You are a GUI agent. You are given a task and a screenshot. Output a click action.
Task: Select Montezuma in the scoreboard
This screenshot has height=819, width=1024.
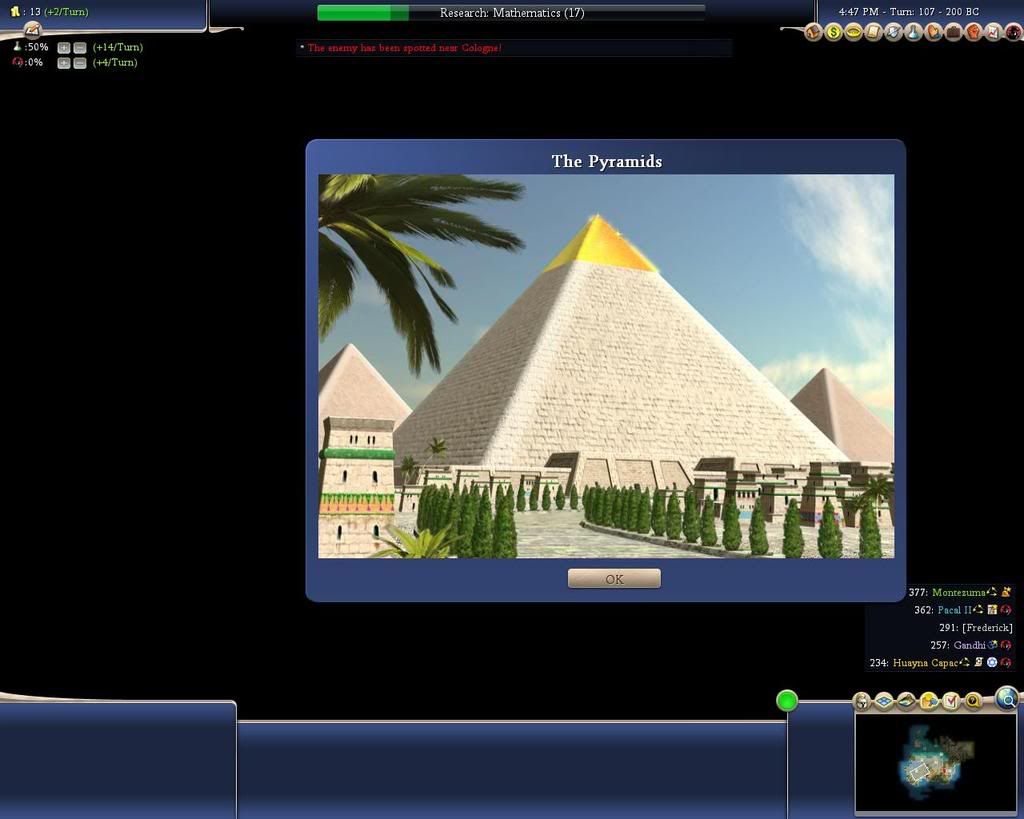click(958, 592)
